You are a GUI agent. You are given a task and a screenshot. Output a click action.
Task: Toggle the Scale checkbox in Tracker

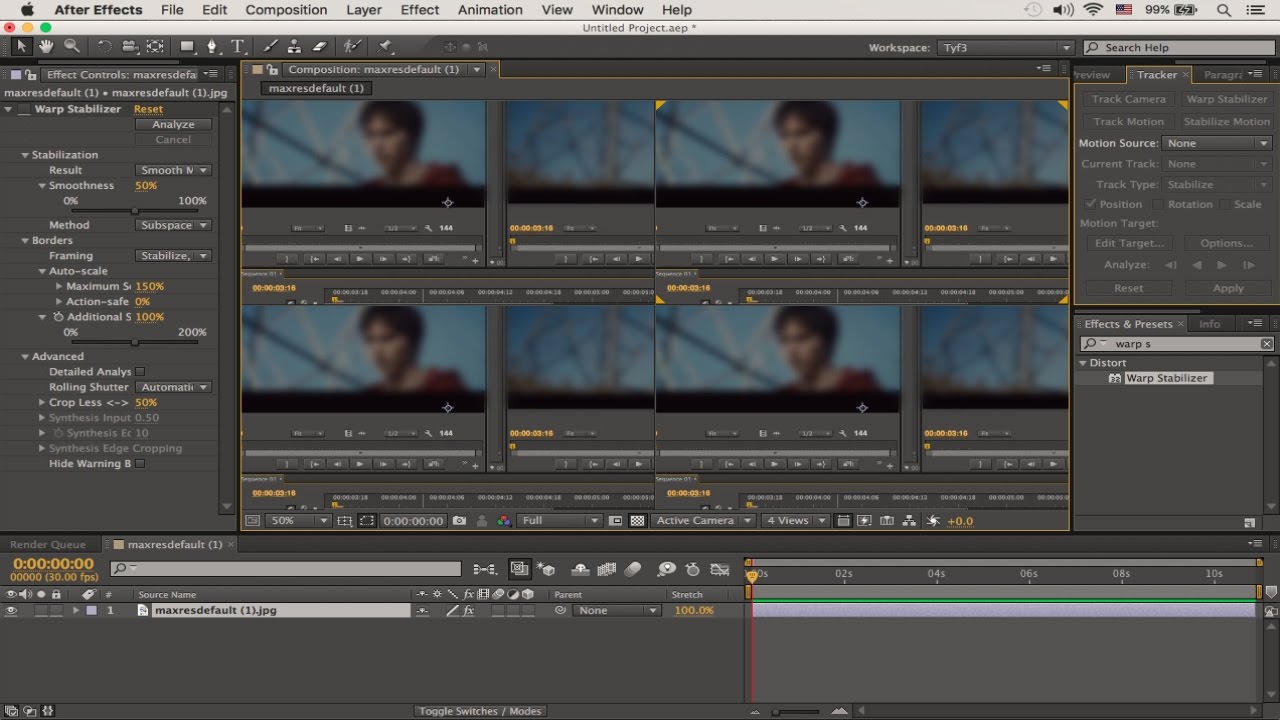(x=1224, y=204)
